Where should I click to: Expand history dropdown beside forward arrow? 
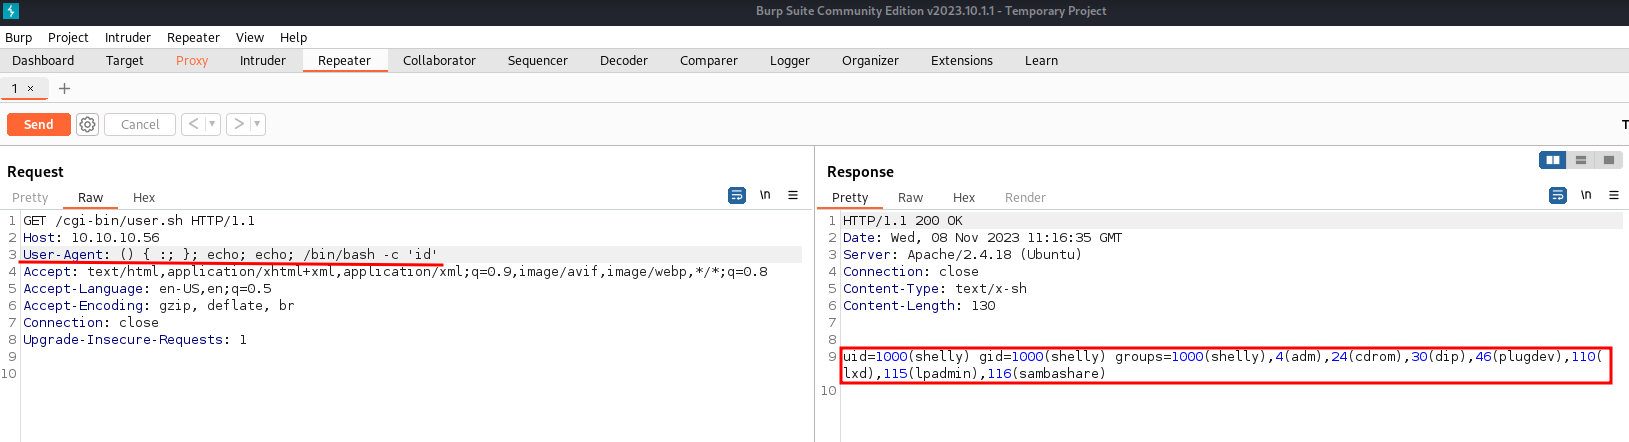tap(257, 124)
